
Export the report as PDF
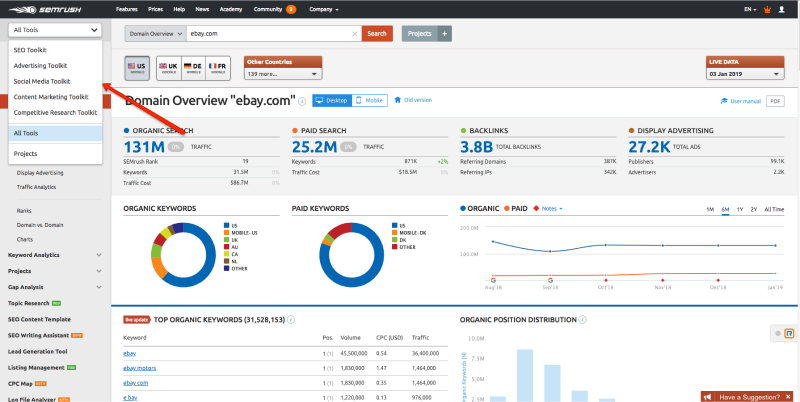(x=775, y=101)
